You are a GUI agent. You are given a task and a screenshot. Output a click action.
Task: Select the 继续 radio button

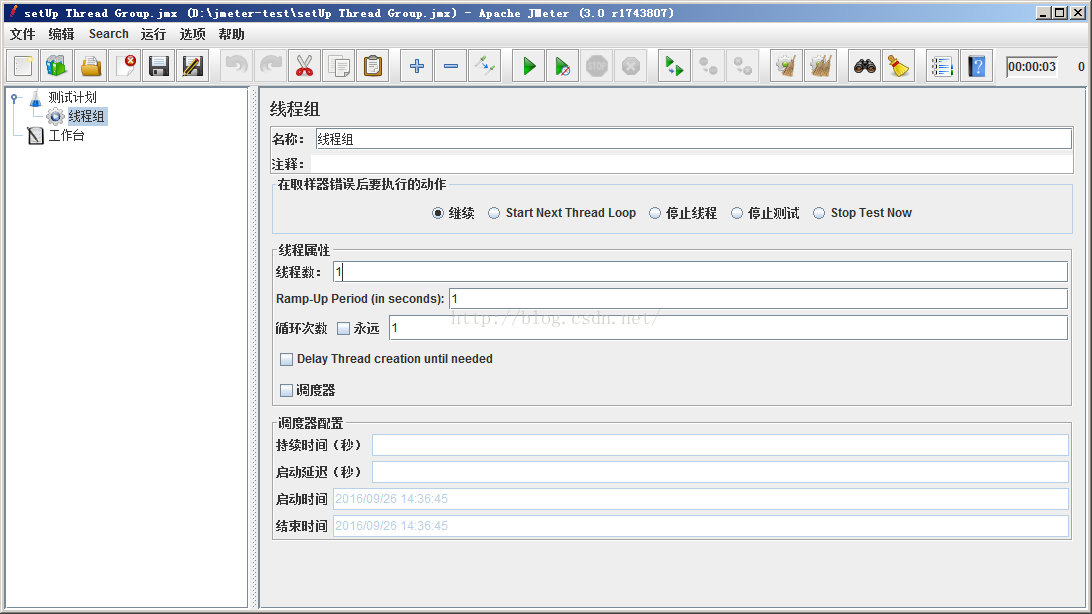click(x=437, y=213)
